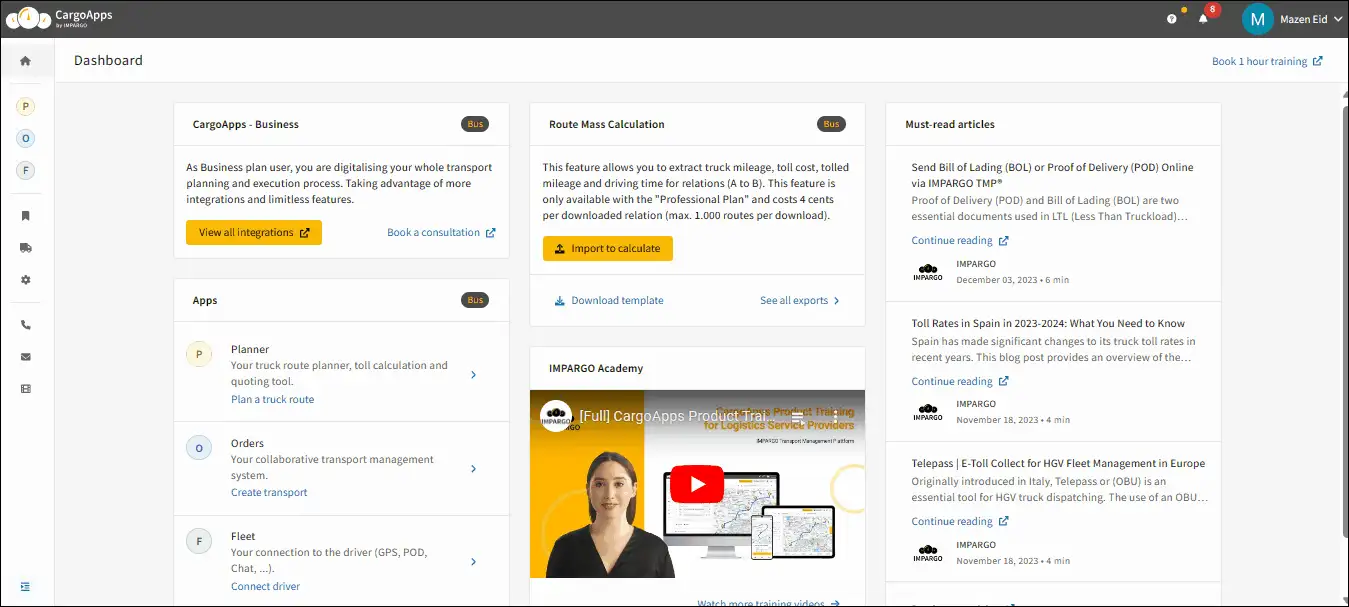
Task: Click Create transport link
Action: tap(269, 492)
